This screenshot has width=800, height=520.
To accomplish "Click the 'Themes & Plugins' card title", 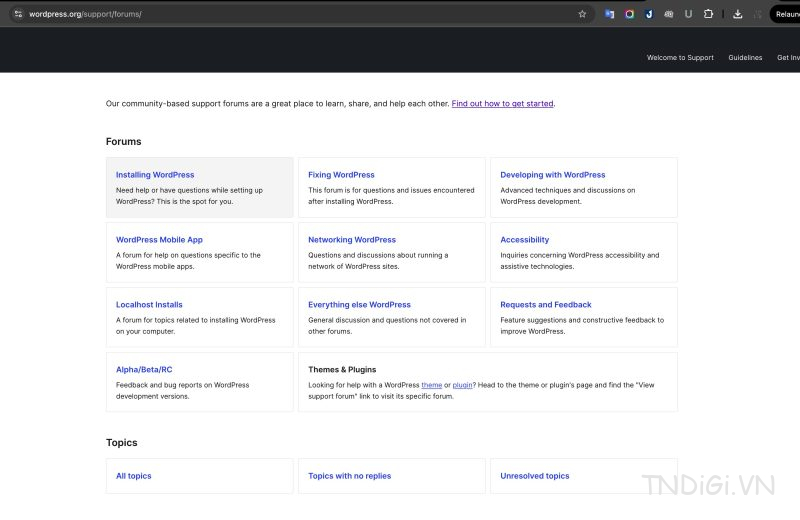I will coord(342,369).
